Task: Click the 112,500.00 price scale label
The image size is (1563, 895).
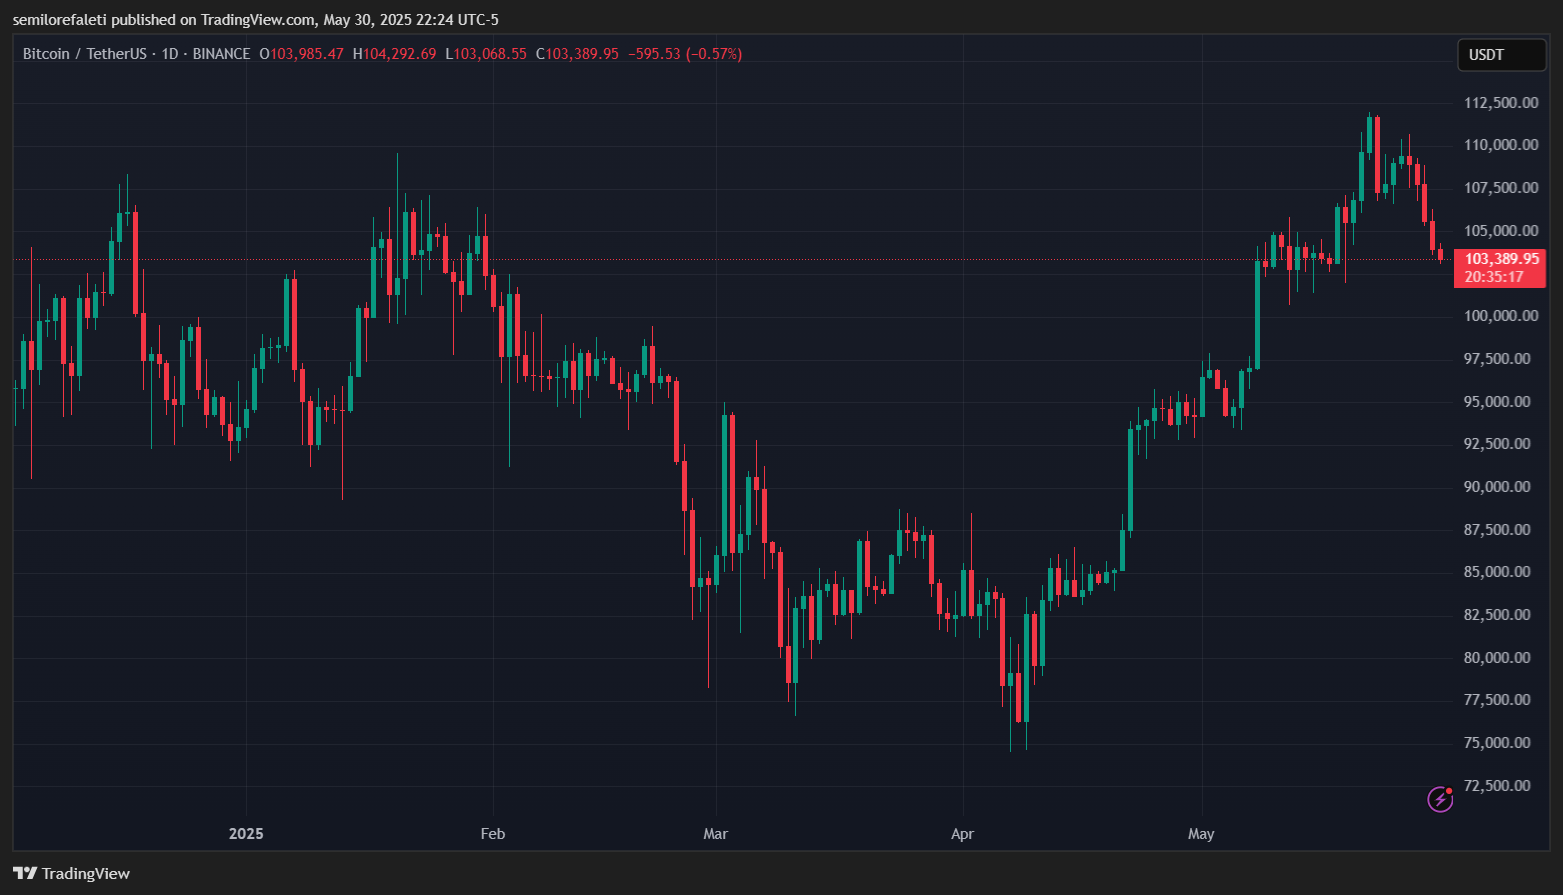Action: (x=1501, y=103)
